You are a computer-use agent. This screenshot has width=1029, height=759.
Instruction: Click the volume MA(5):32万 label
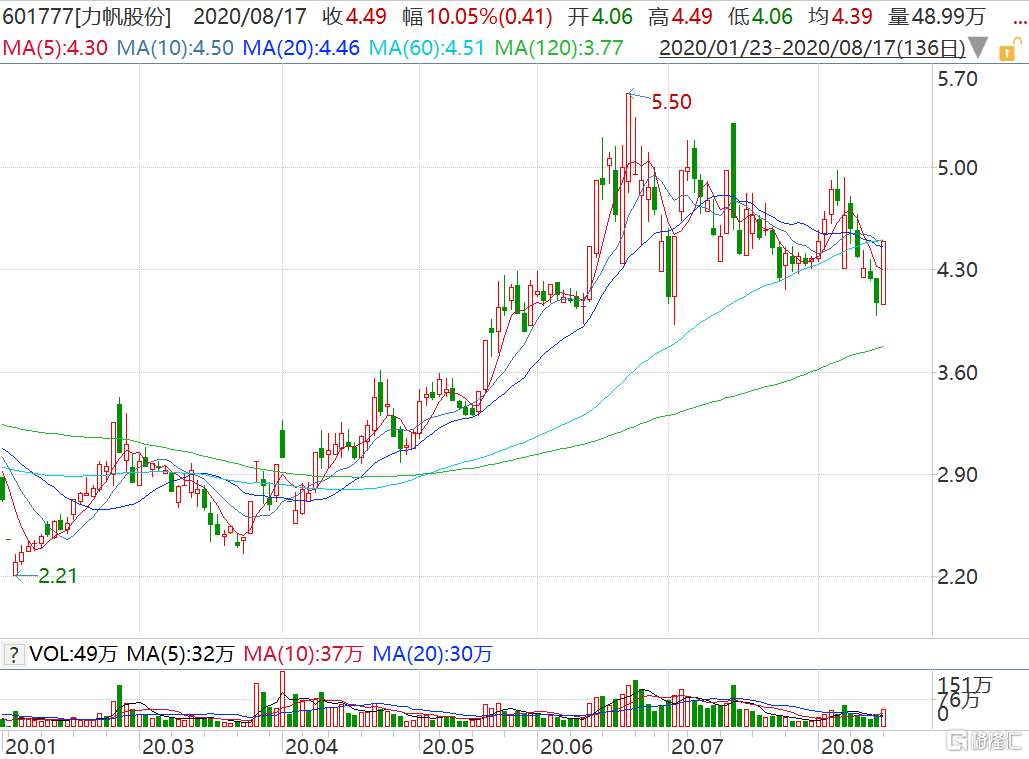(x=180, y=654)
